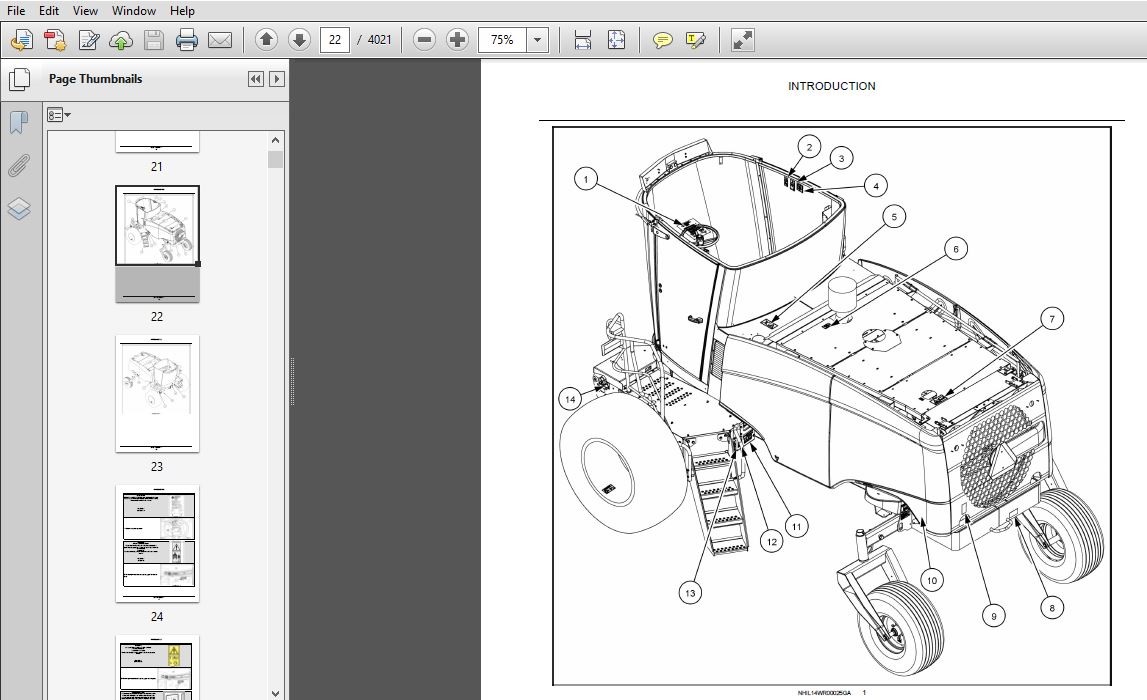
Task: Click the Edit/Sign document icon
Action: [89, 39]
